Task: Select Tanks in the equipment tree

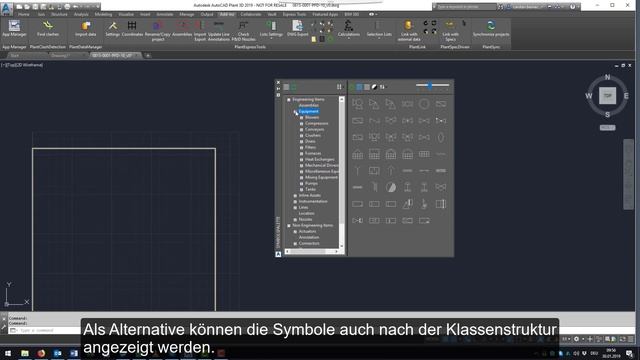Action: [x=310, y=189]
